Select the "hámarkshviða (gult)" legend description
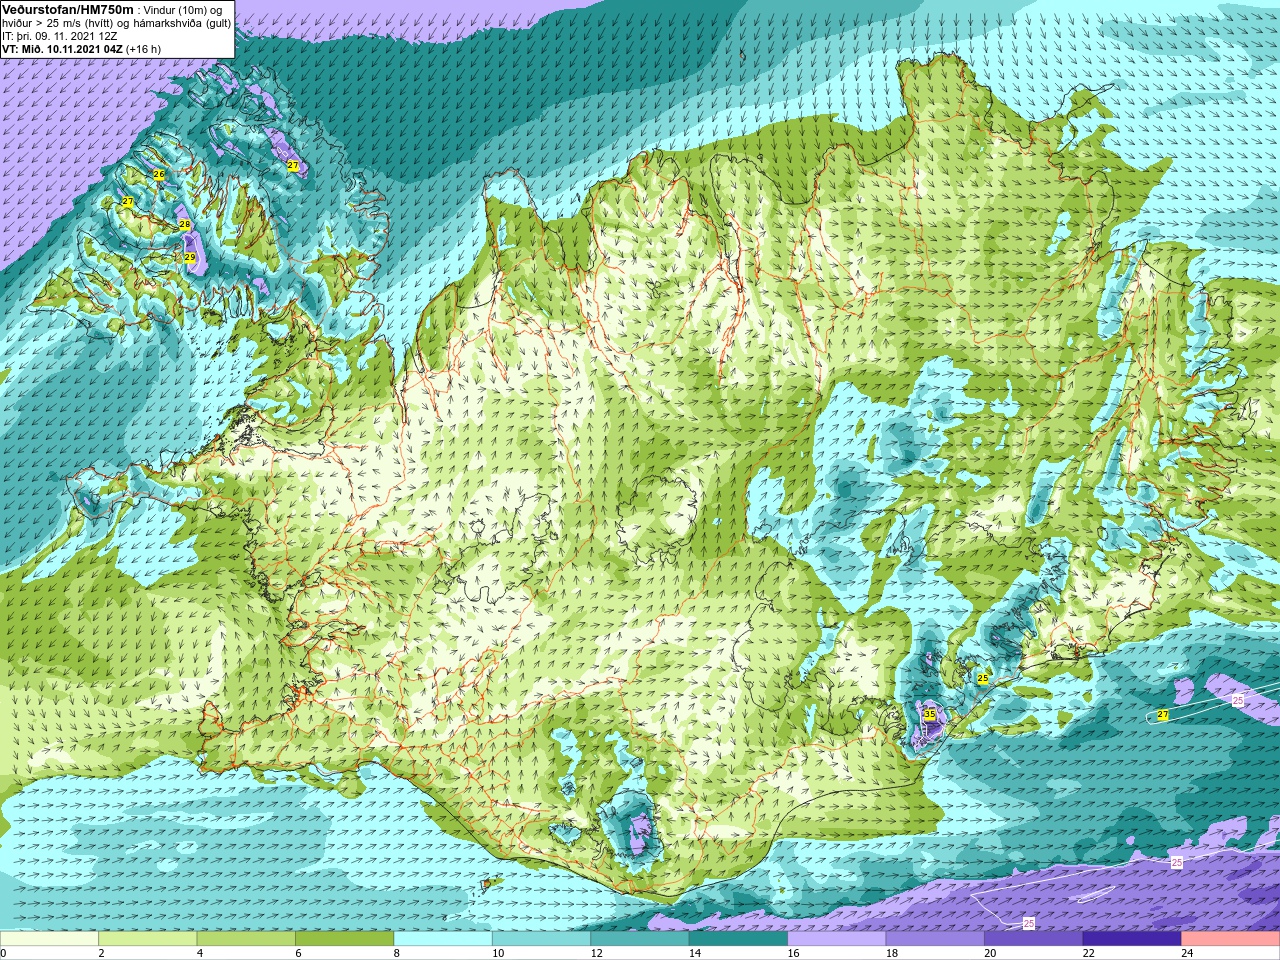This screenshot has width=1280, height=960. (182, 24)
